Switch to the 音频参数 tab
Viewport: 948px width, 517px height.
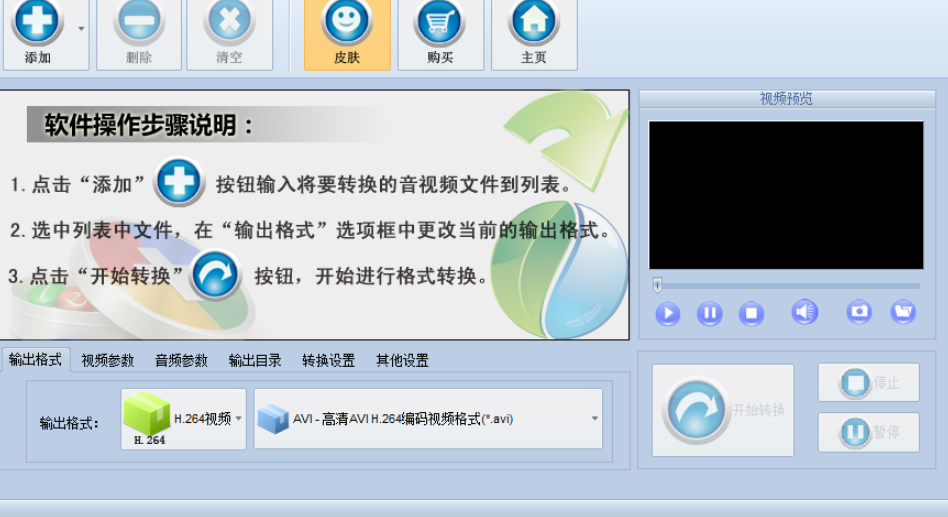click(x=181, y=361)
